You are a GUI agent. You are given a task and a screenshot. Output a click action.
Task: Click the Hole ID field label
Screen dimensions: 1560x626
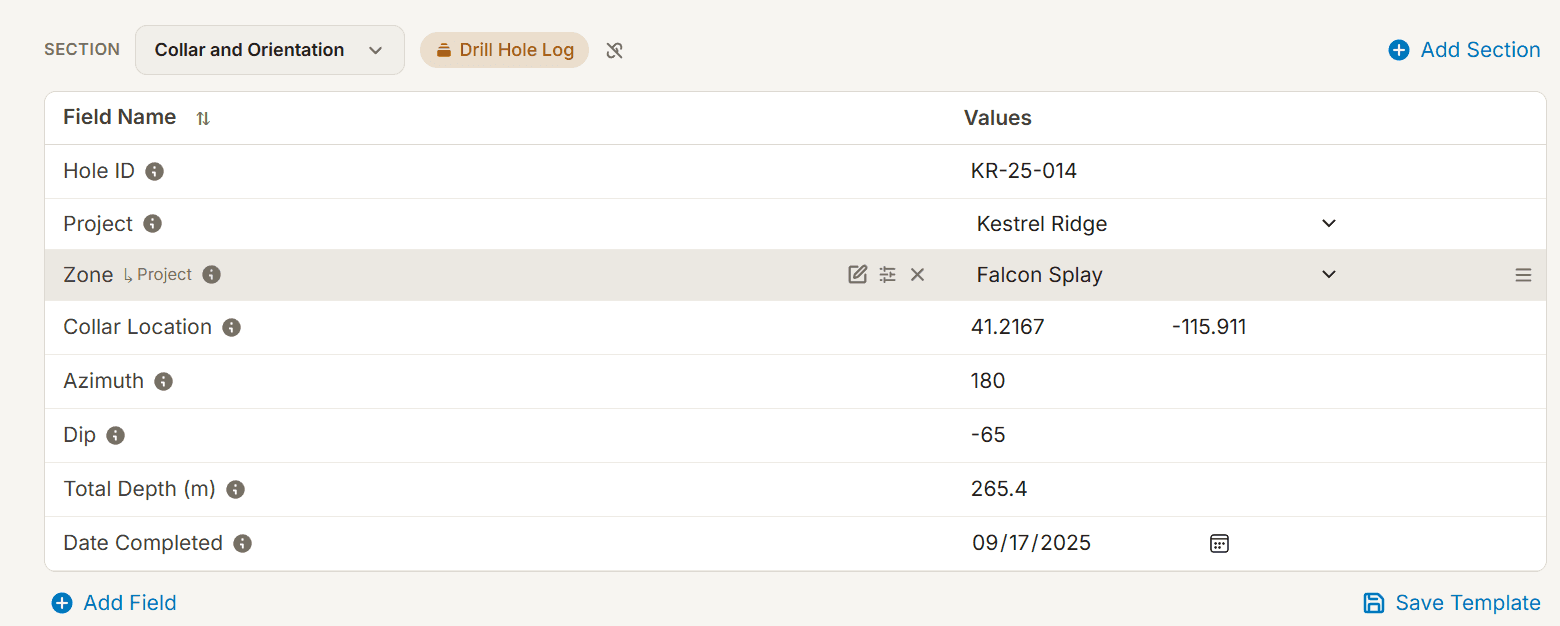(99, 171)
